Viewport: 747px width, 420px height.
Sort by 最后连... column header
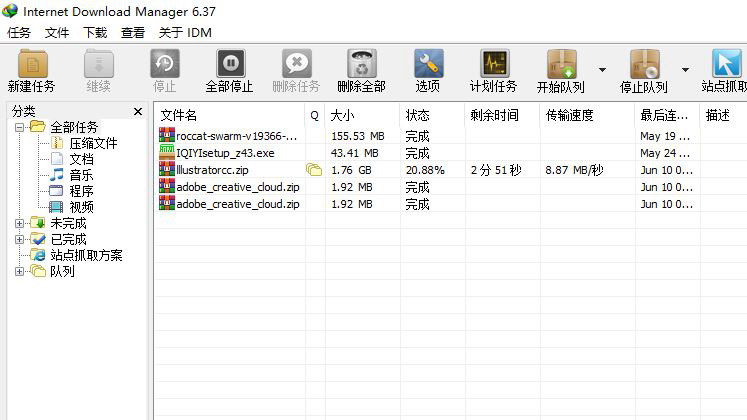[667, 115]
